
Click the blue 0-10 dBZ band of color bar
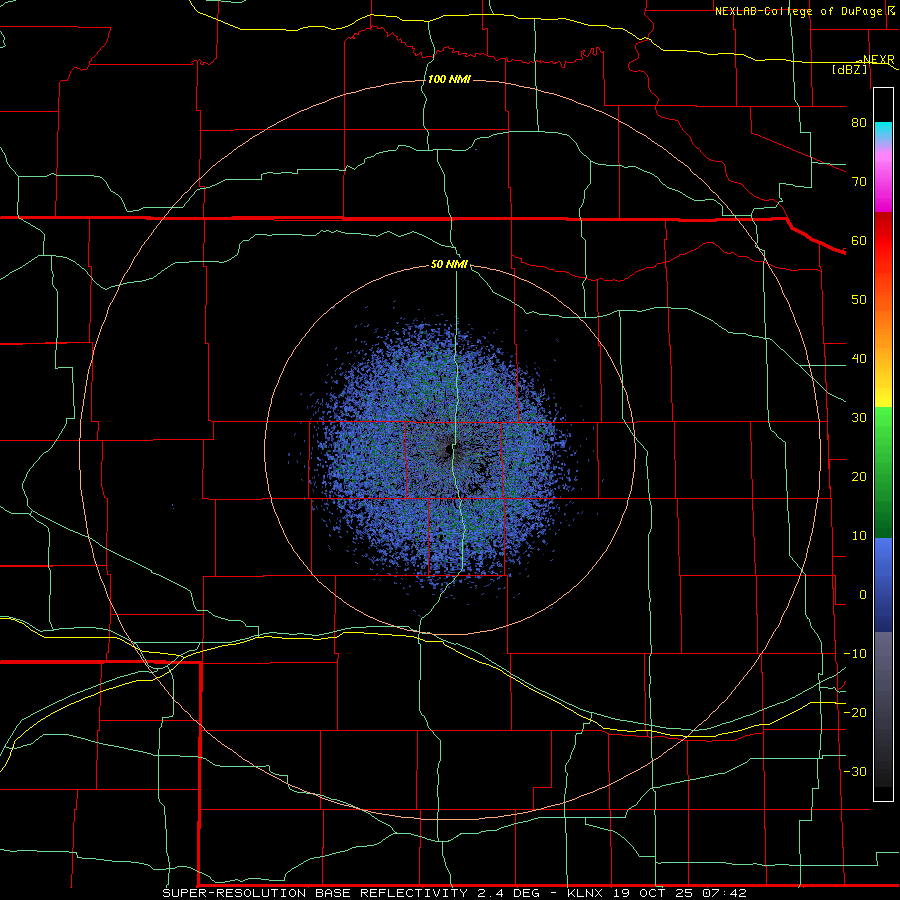(883, 565)
